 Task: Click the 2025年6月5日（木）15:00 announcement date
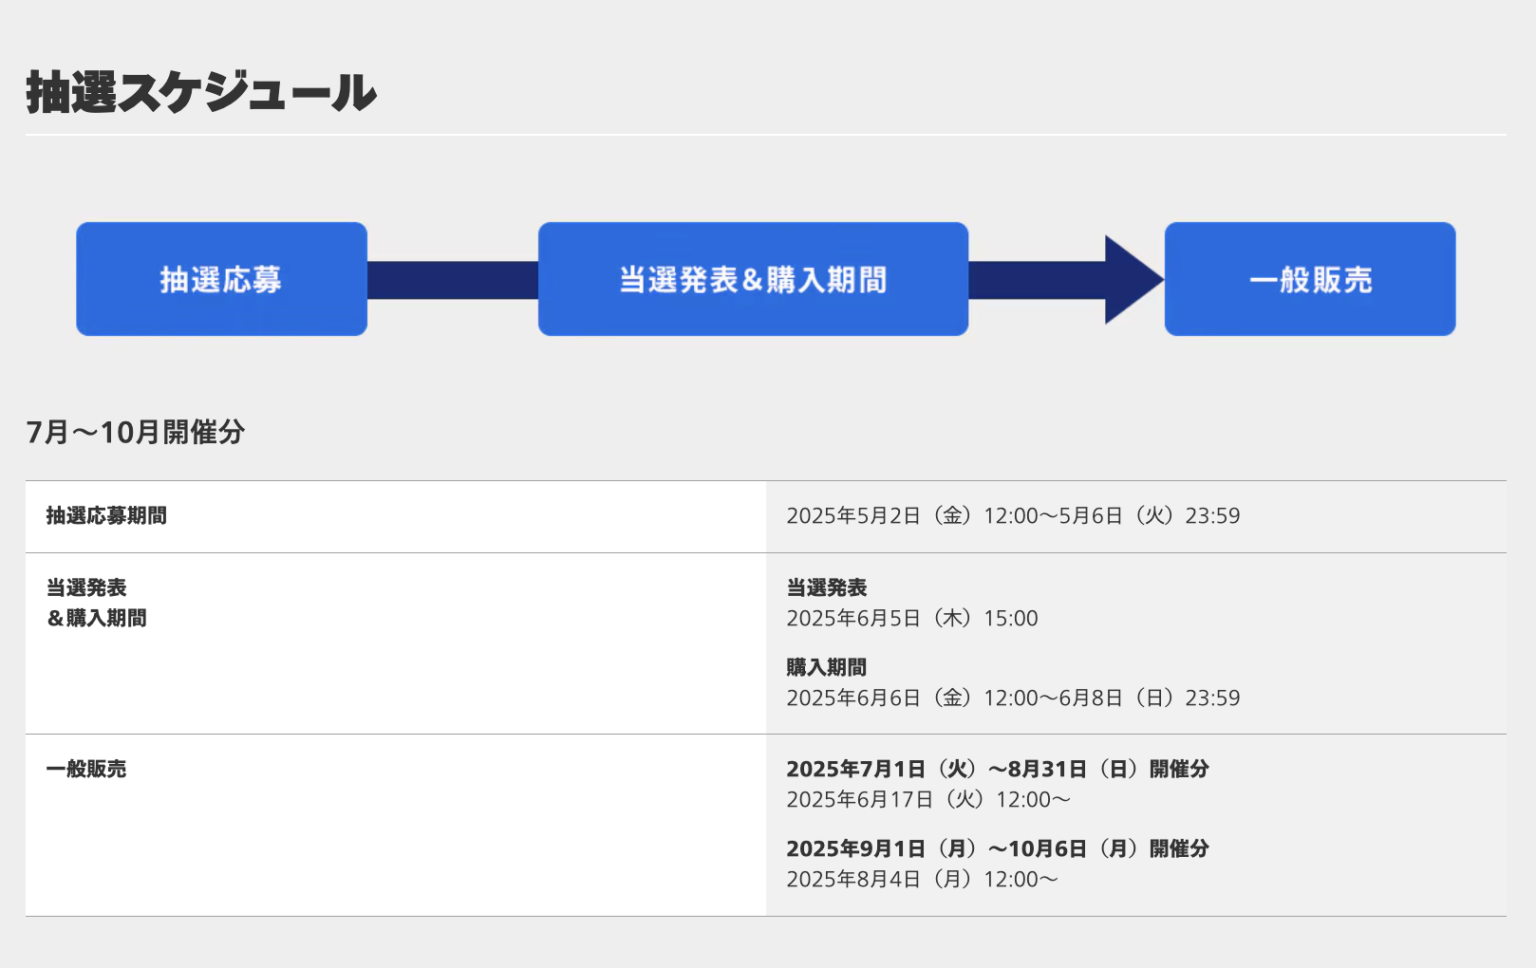pos(912,619)
